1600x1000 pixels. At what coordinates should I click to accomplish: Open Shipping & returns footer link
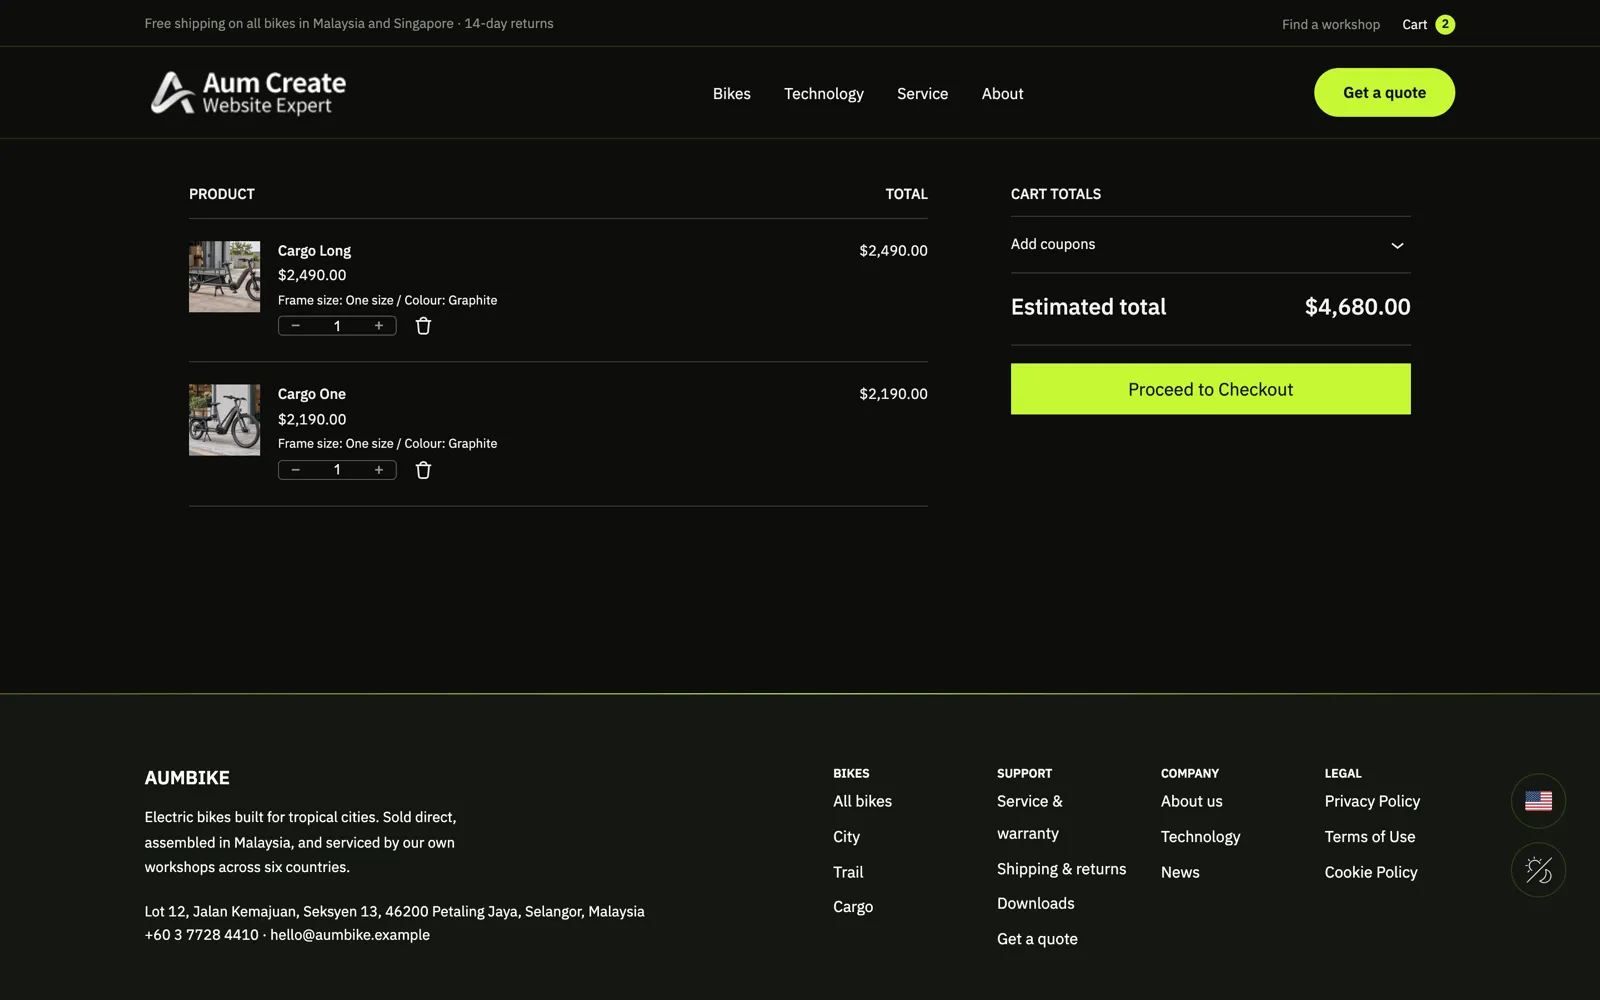pos(1061,869)
